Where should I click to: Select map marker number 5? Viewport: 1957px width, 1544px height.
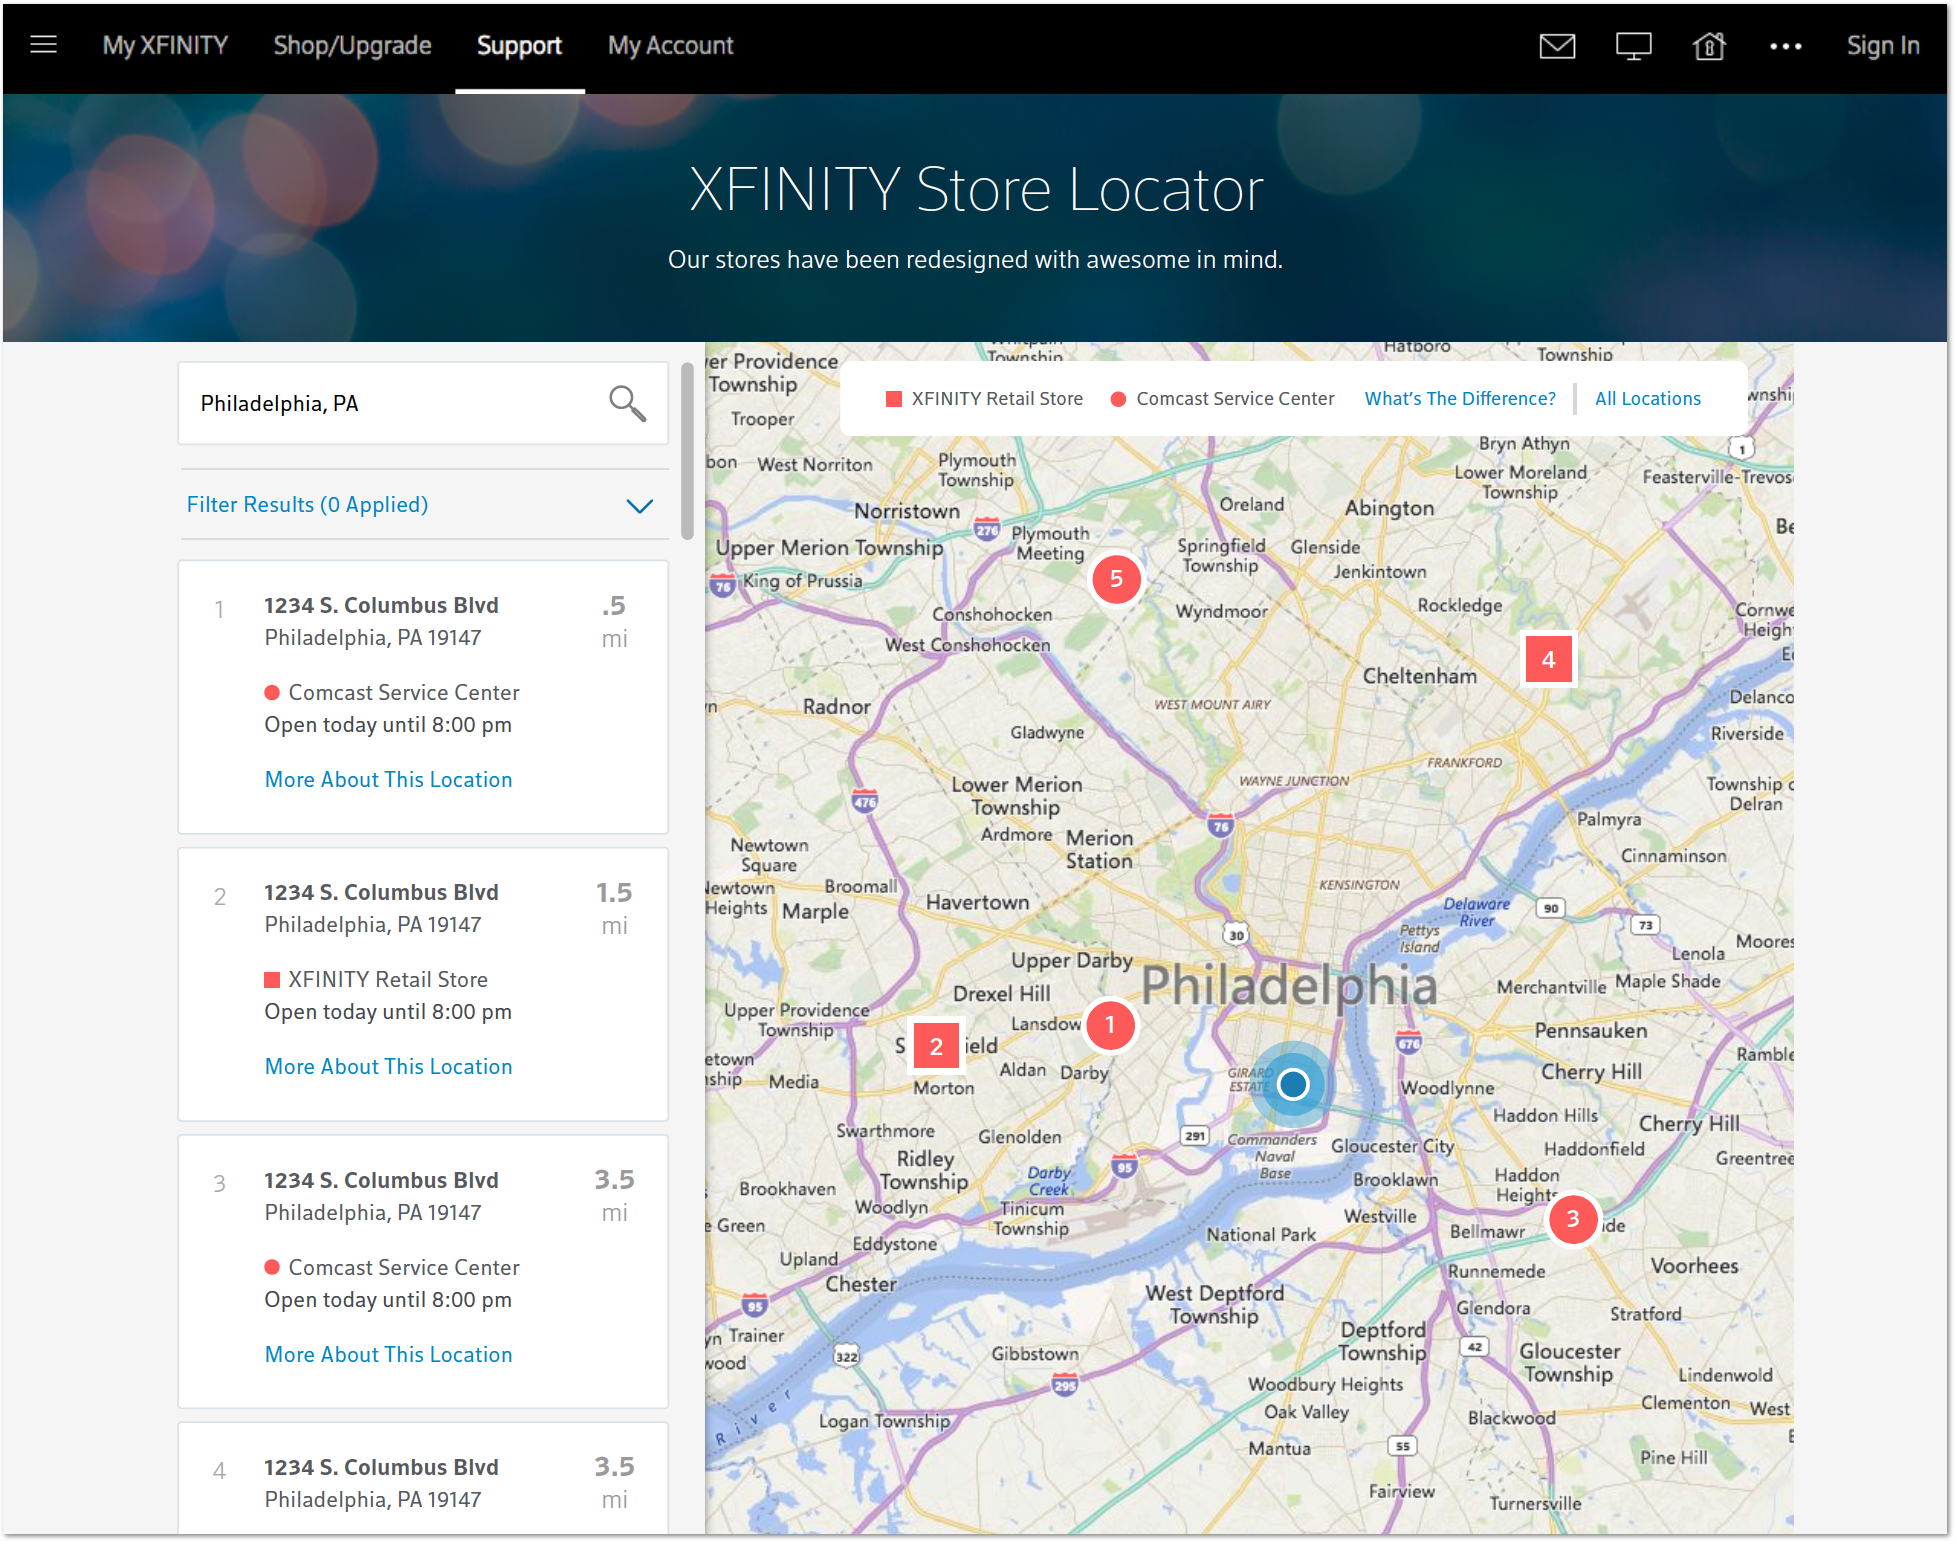1116,579
